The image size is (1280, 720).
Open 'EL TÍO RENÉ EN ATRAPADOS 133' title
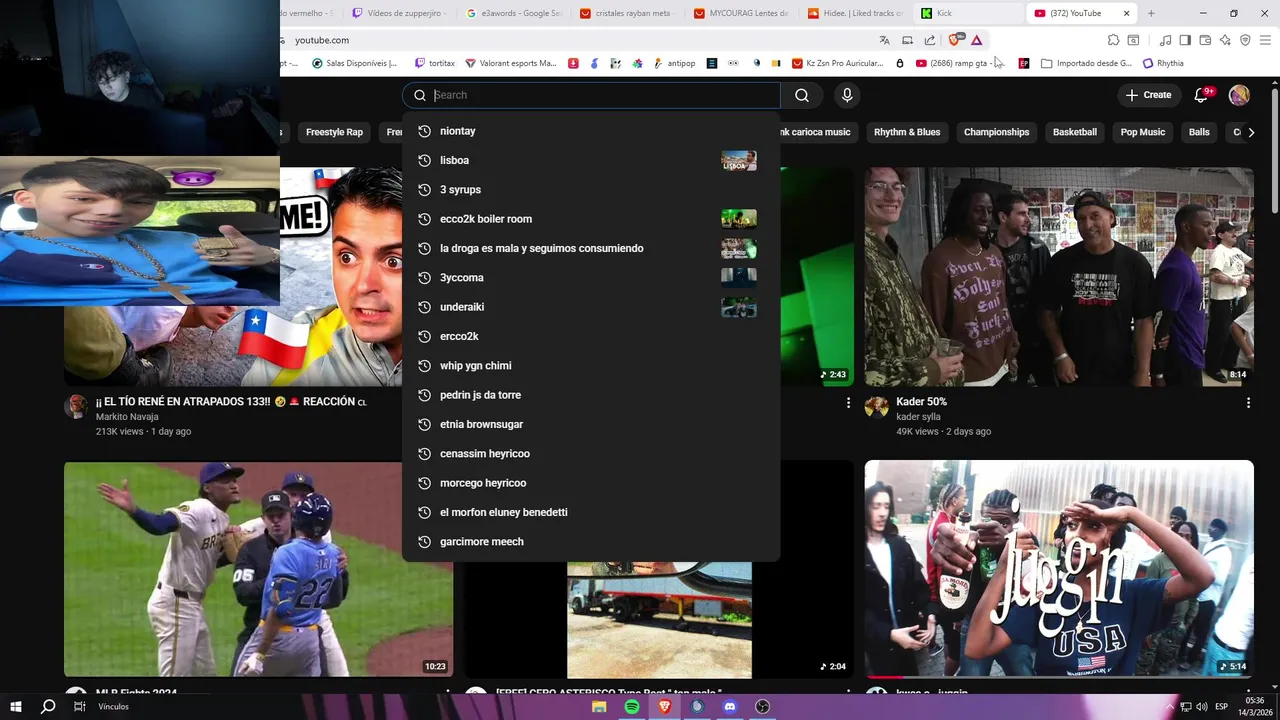coord(231,402)
